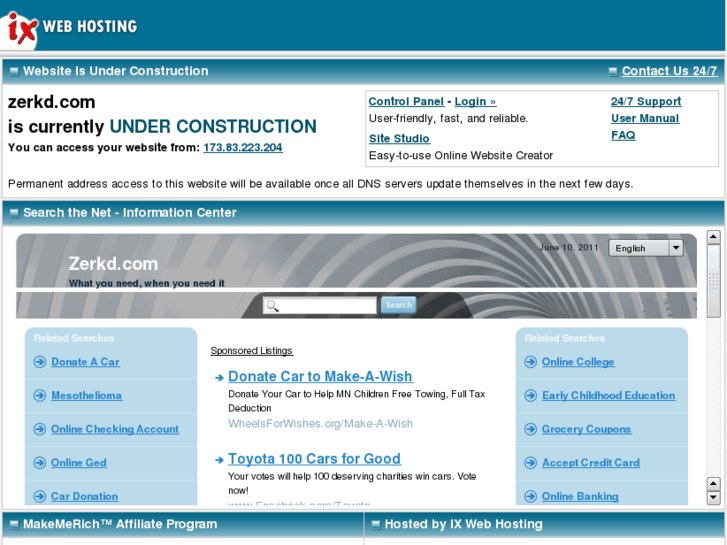This screenshot has width=727, height=545.
Task: Click arrow icon beside Online College
Action: point(530,362)
